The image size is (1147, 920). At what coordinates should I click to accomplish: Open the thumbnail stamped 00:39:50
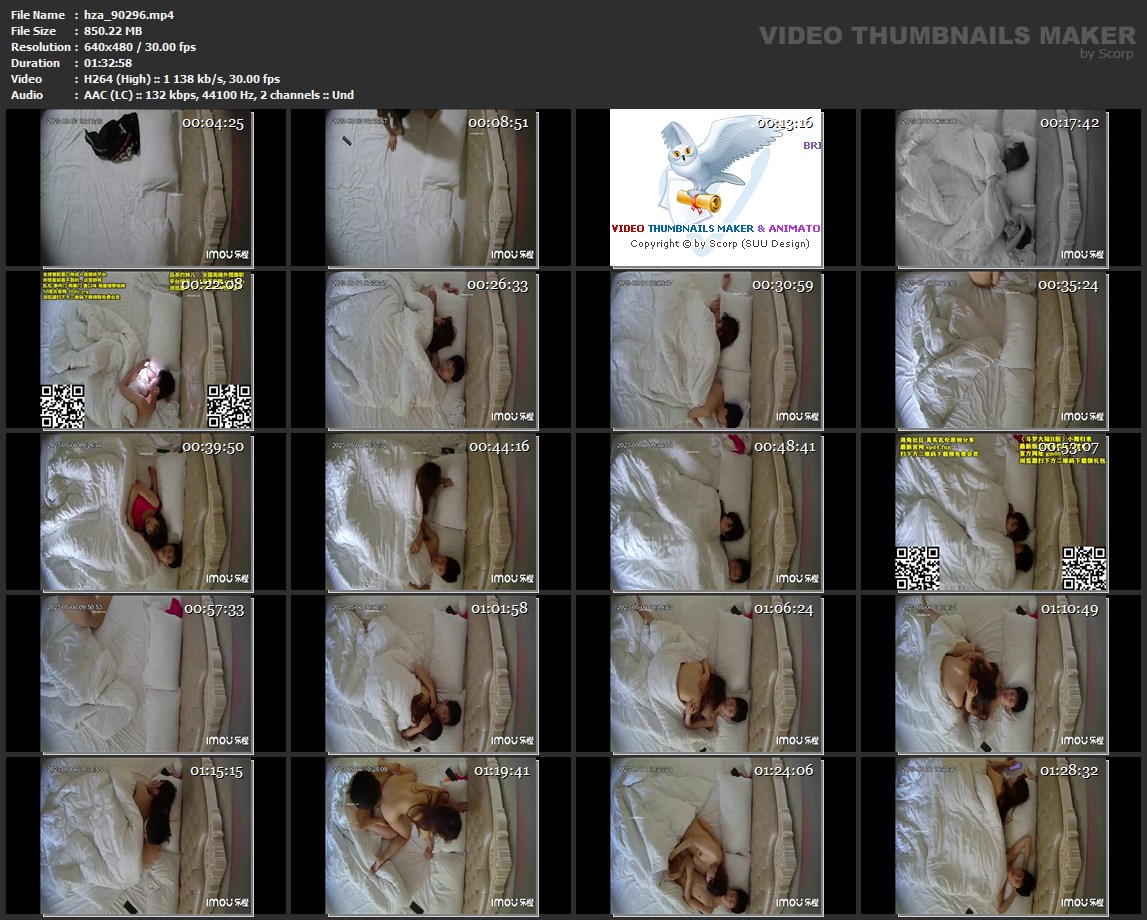tap(146, 512)
